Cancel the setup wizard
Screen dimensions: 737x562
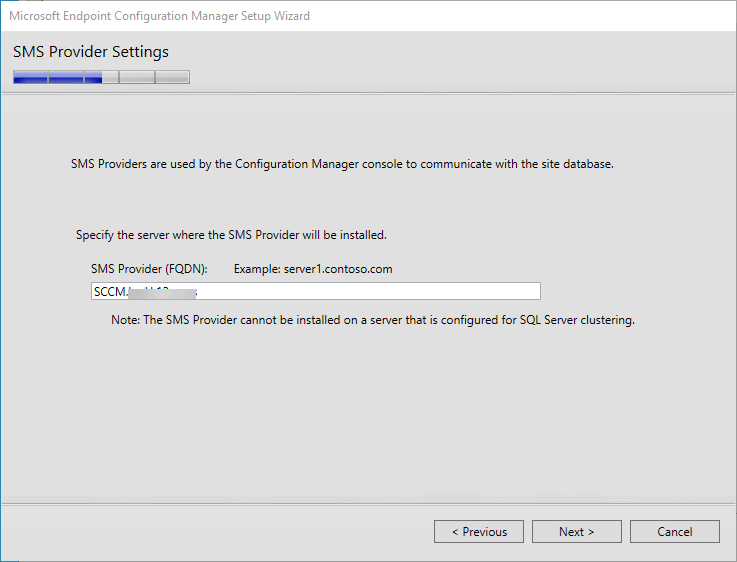674,531
